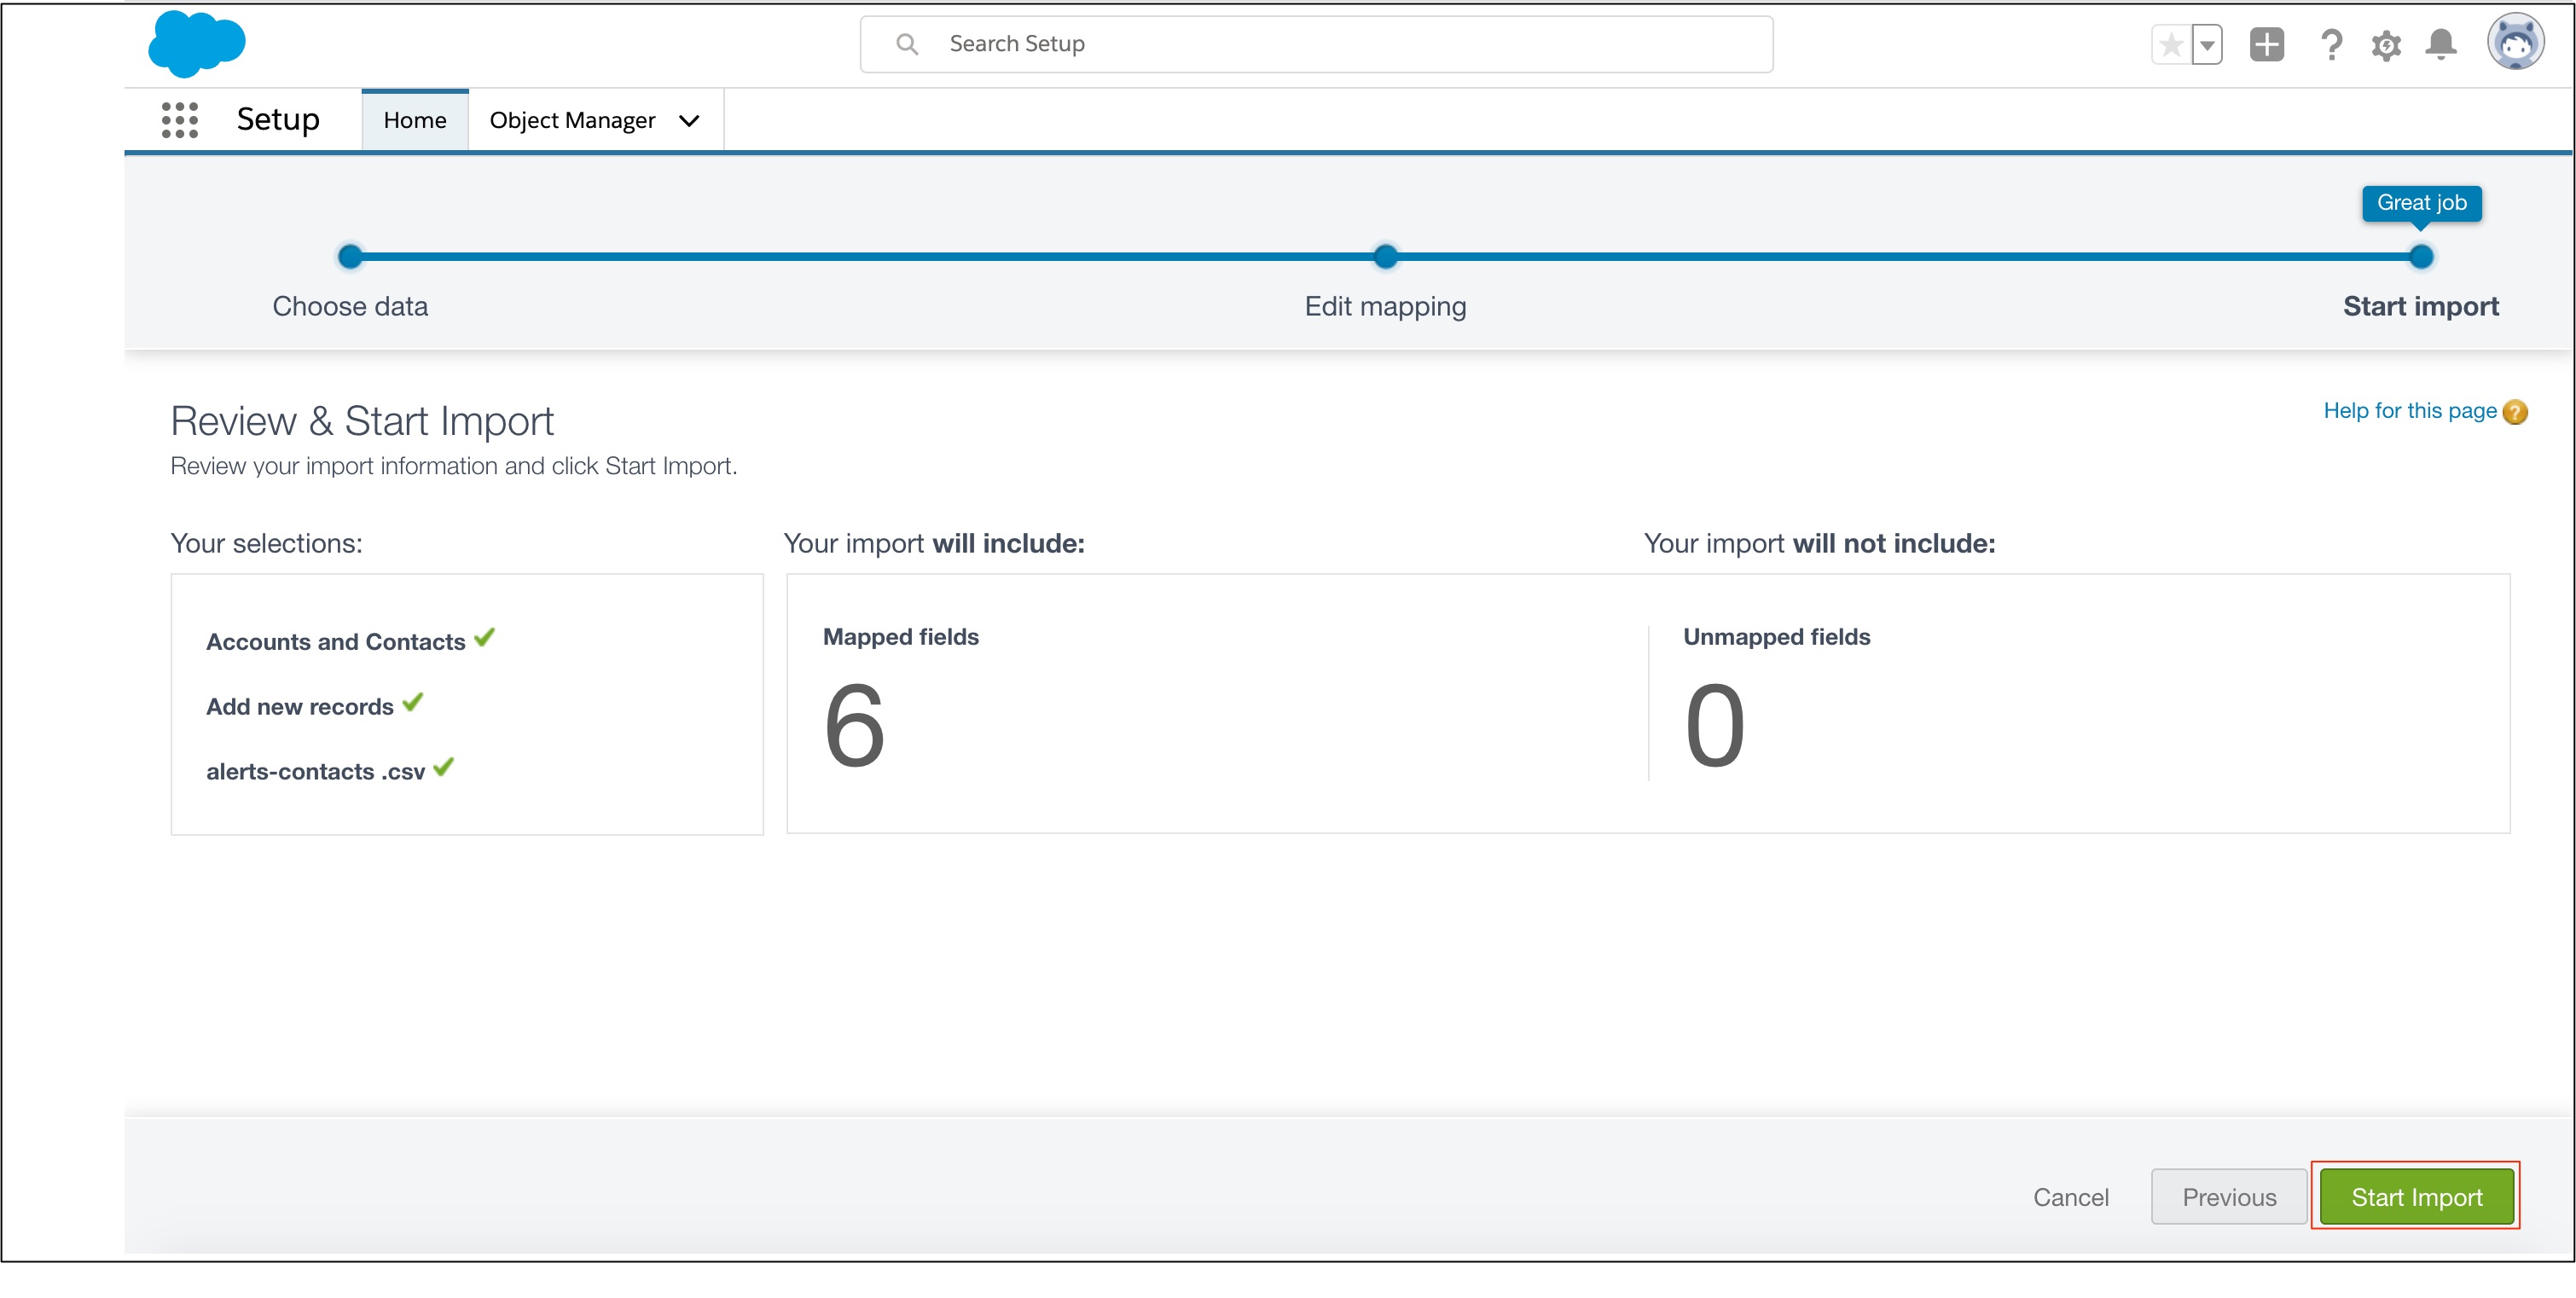The width and height of the screenshot is (2576, 1298).
Task: Click the yellow help icon beside page link
Action: click(x=2515, y=412)
